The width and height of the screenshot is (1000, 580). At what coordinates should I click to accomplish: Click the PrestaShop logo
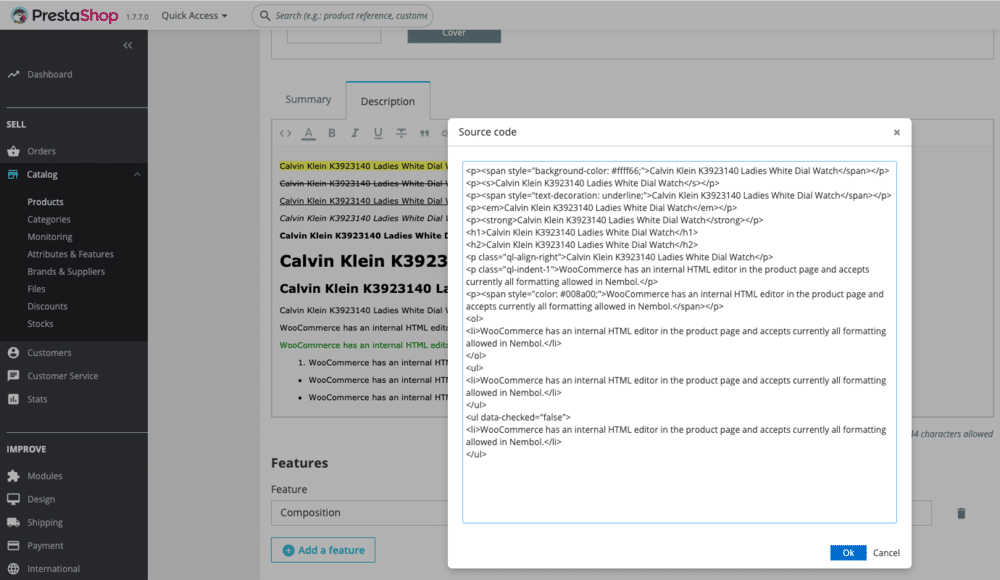pos(64,15)
